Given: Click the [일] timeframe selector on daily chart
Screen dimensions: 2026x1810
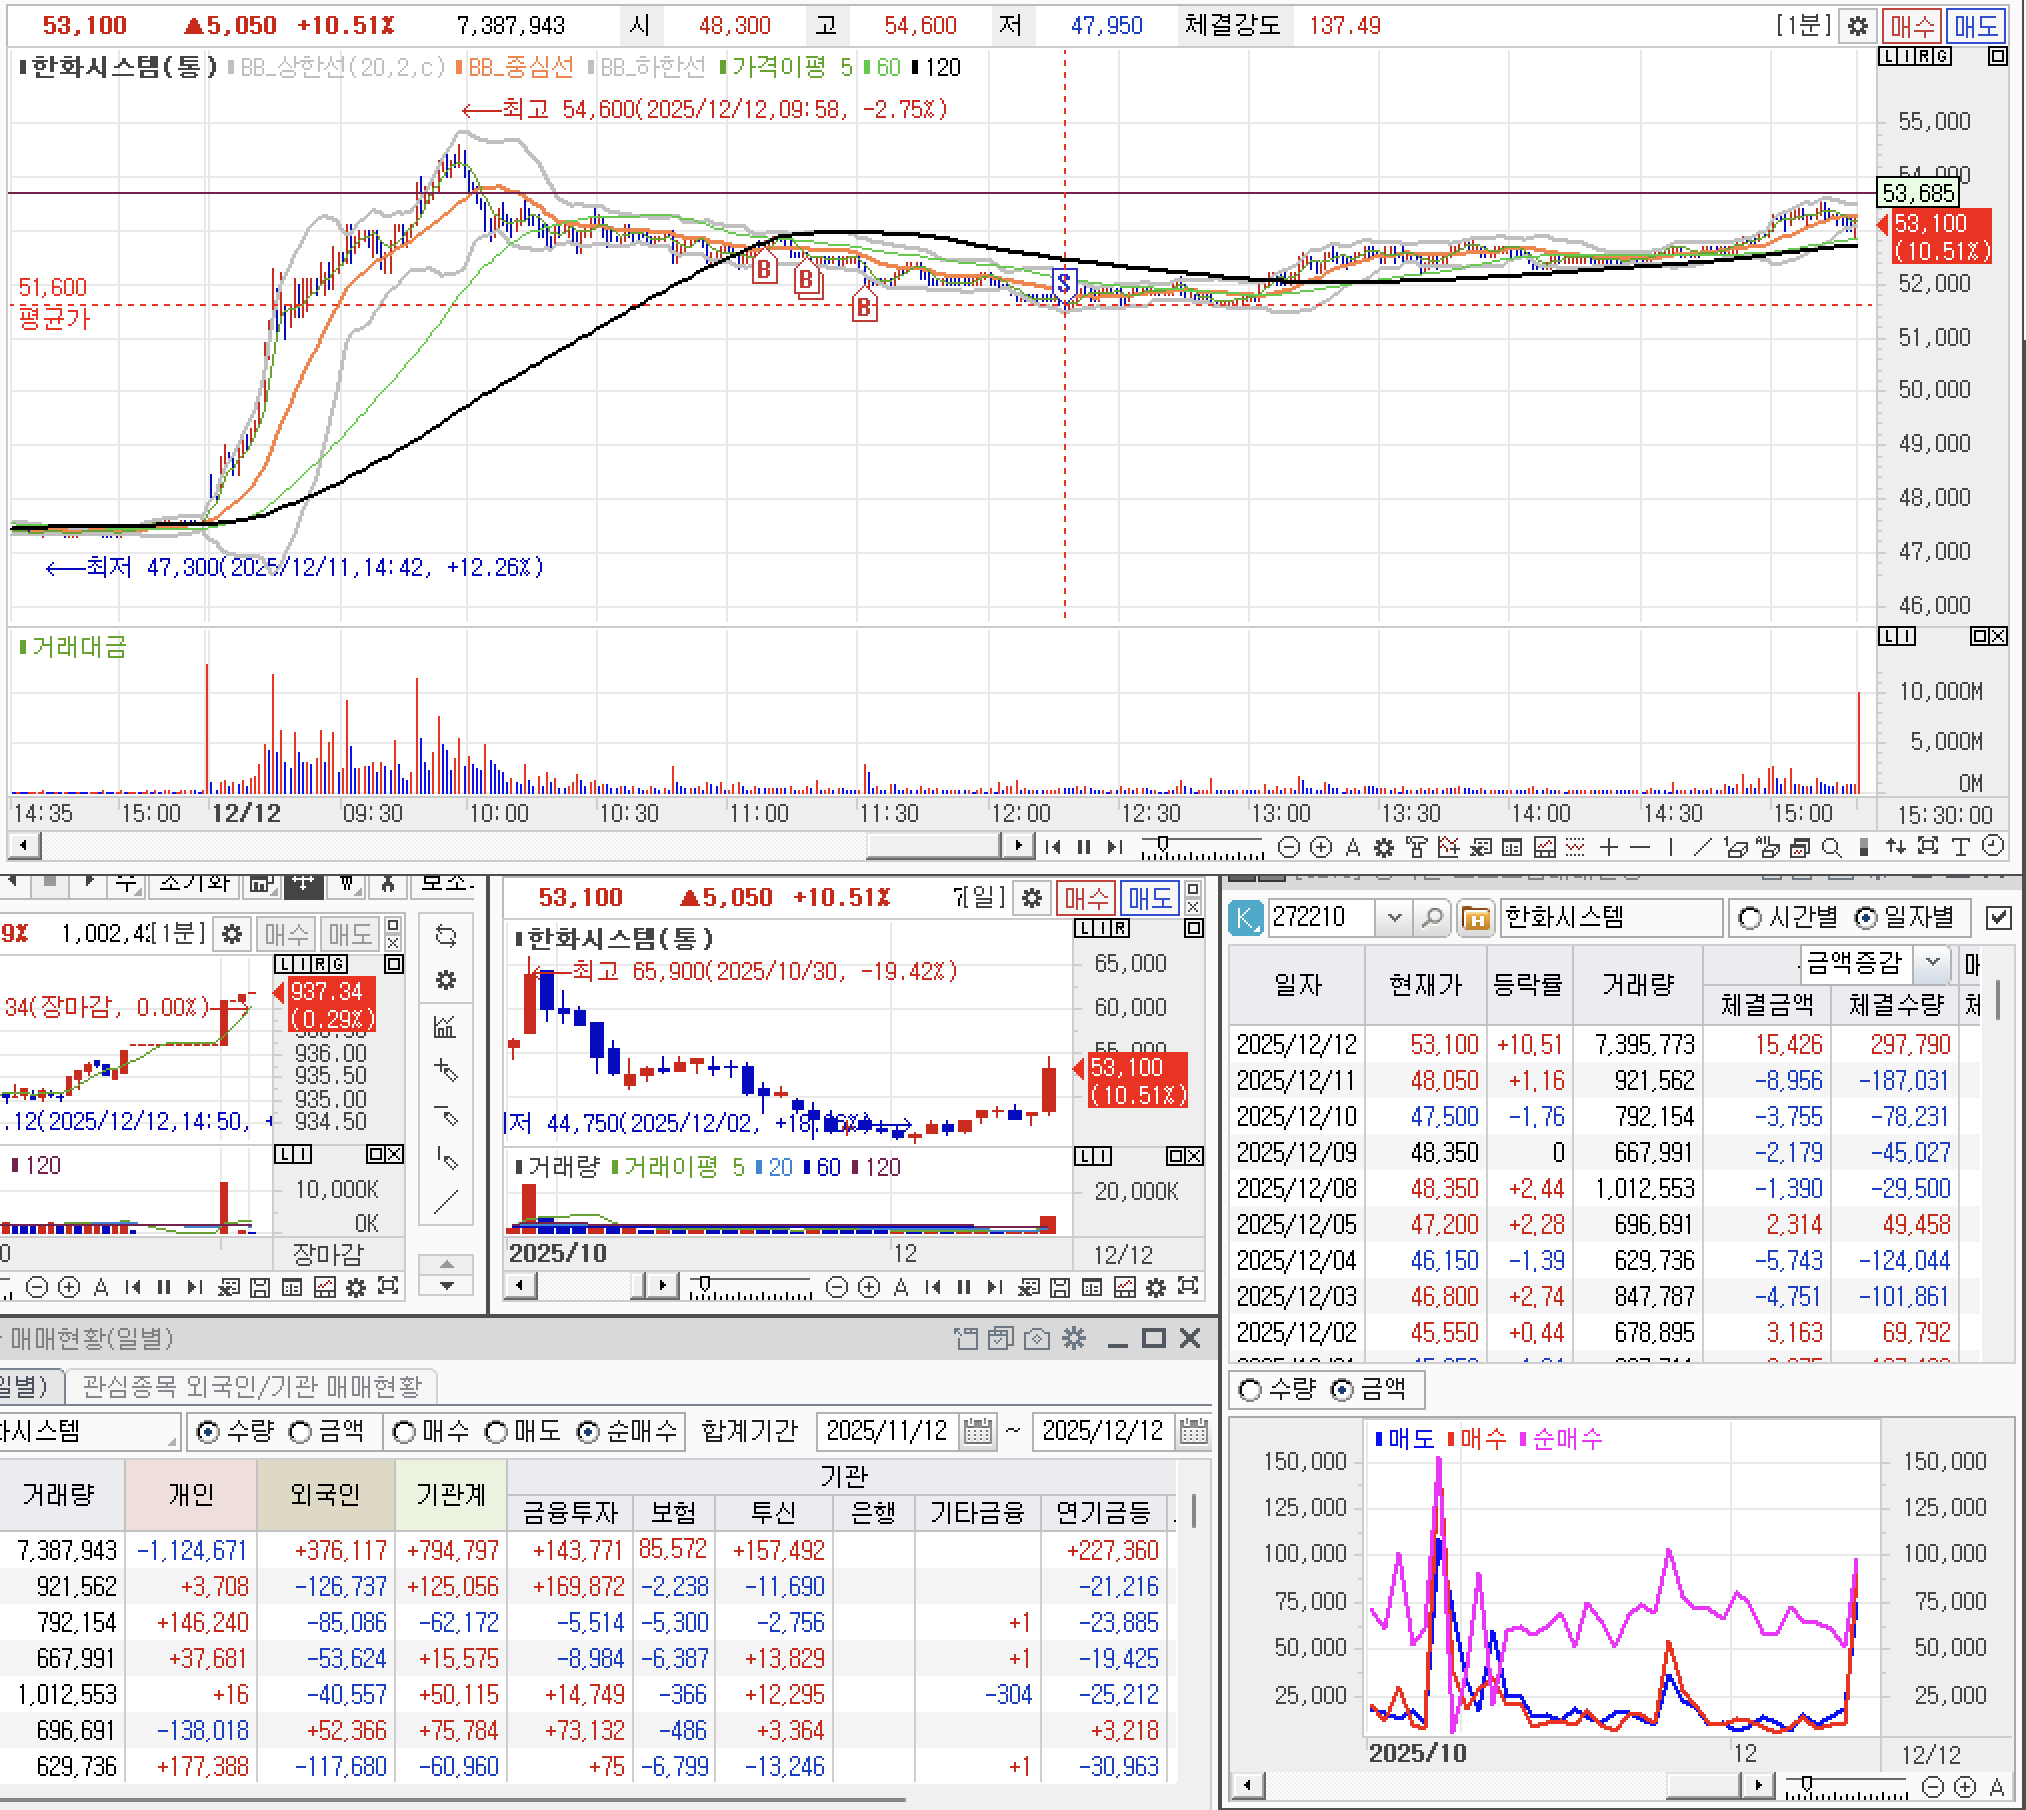Looking at the screenshot, I should [x=983, y=898].
